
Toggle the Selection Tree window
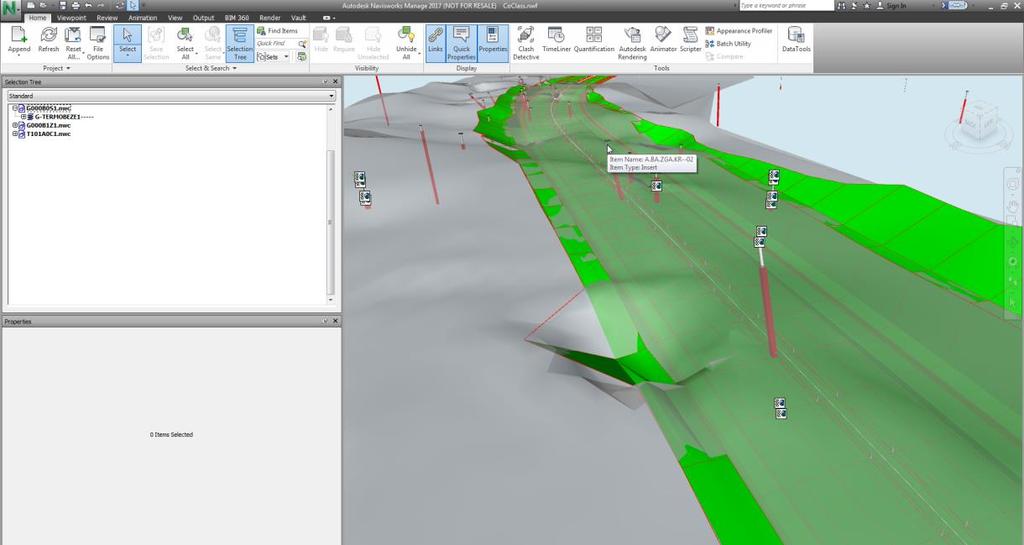point(240,43)
